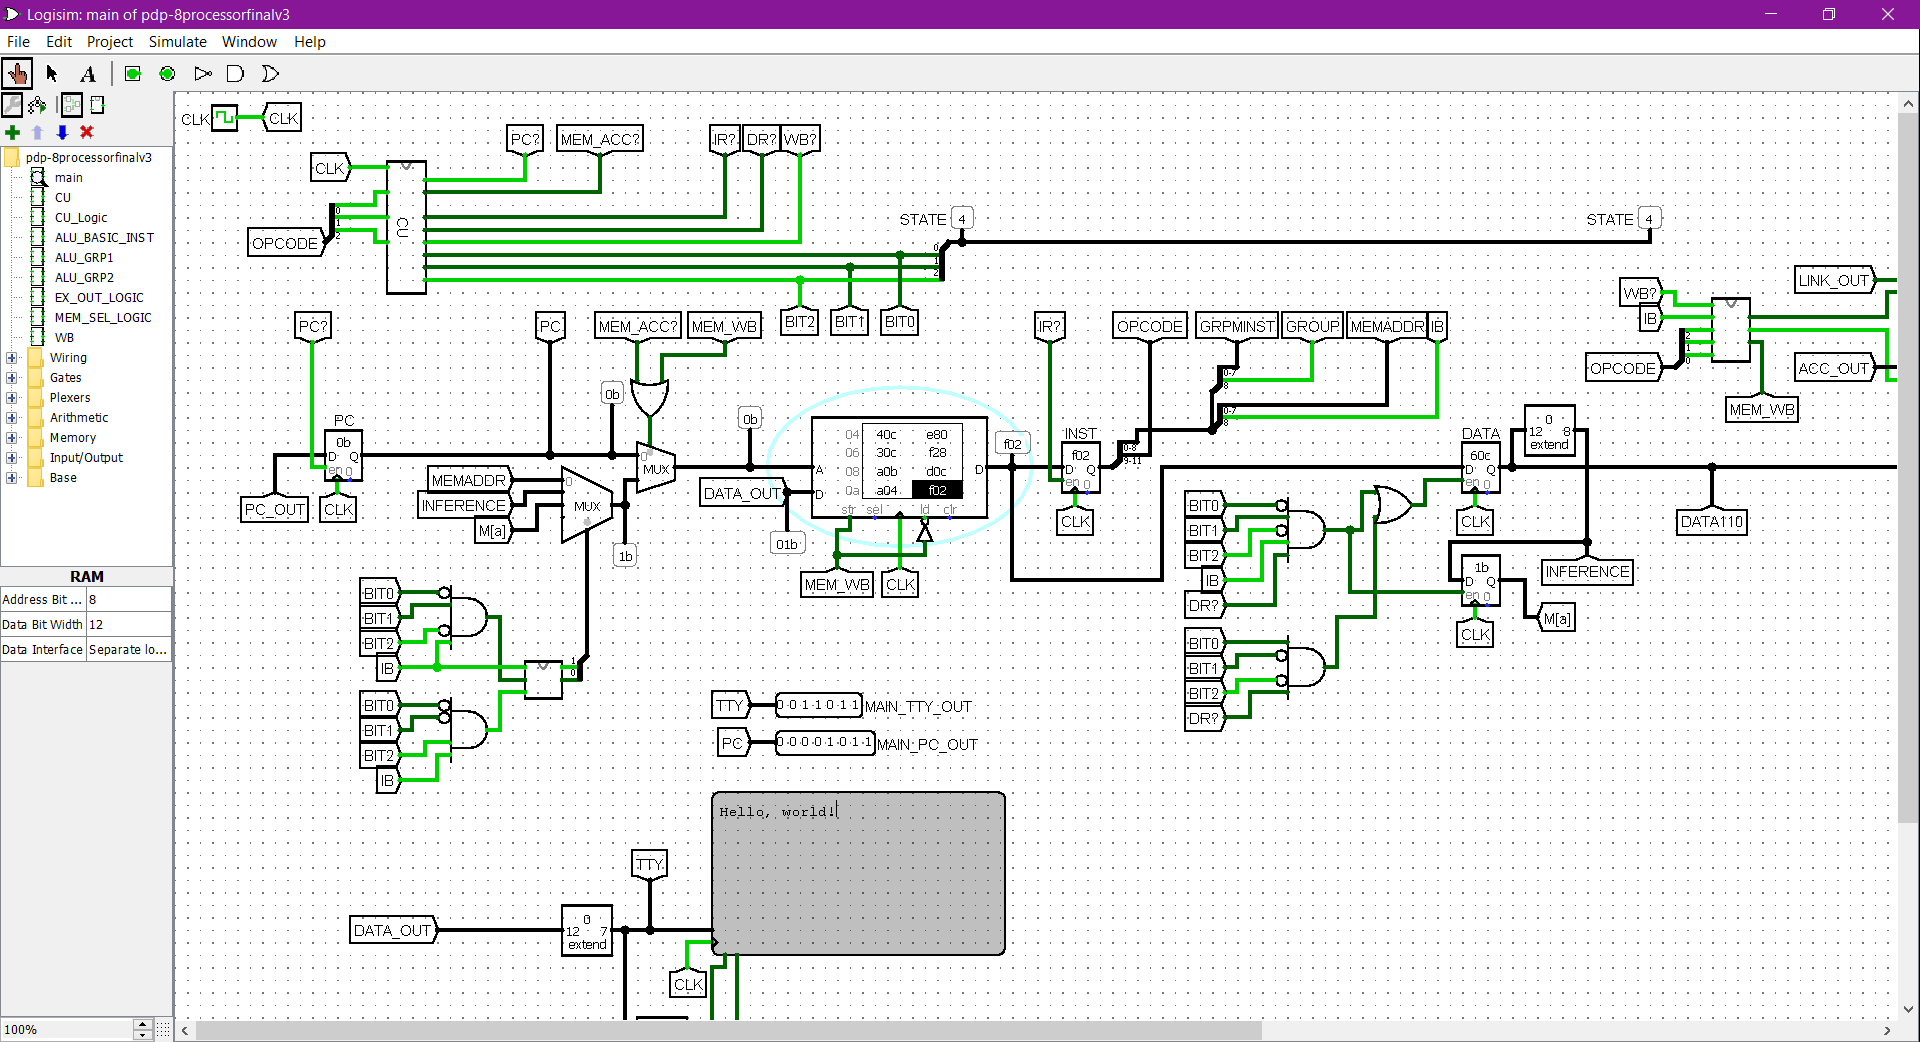
Task: Open the Data Interface attribute dropdown
Action: click(x=127, y=649)
